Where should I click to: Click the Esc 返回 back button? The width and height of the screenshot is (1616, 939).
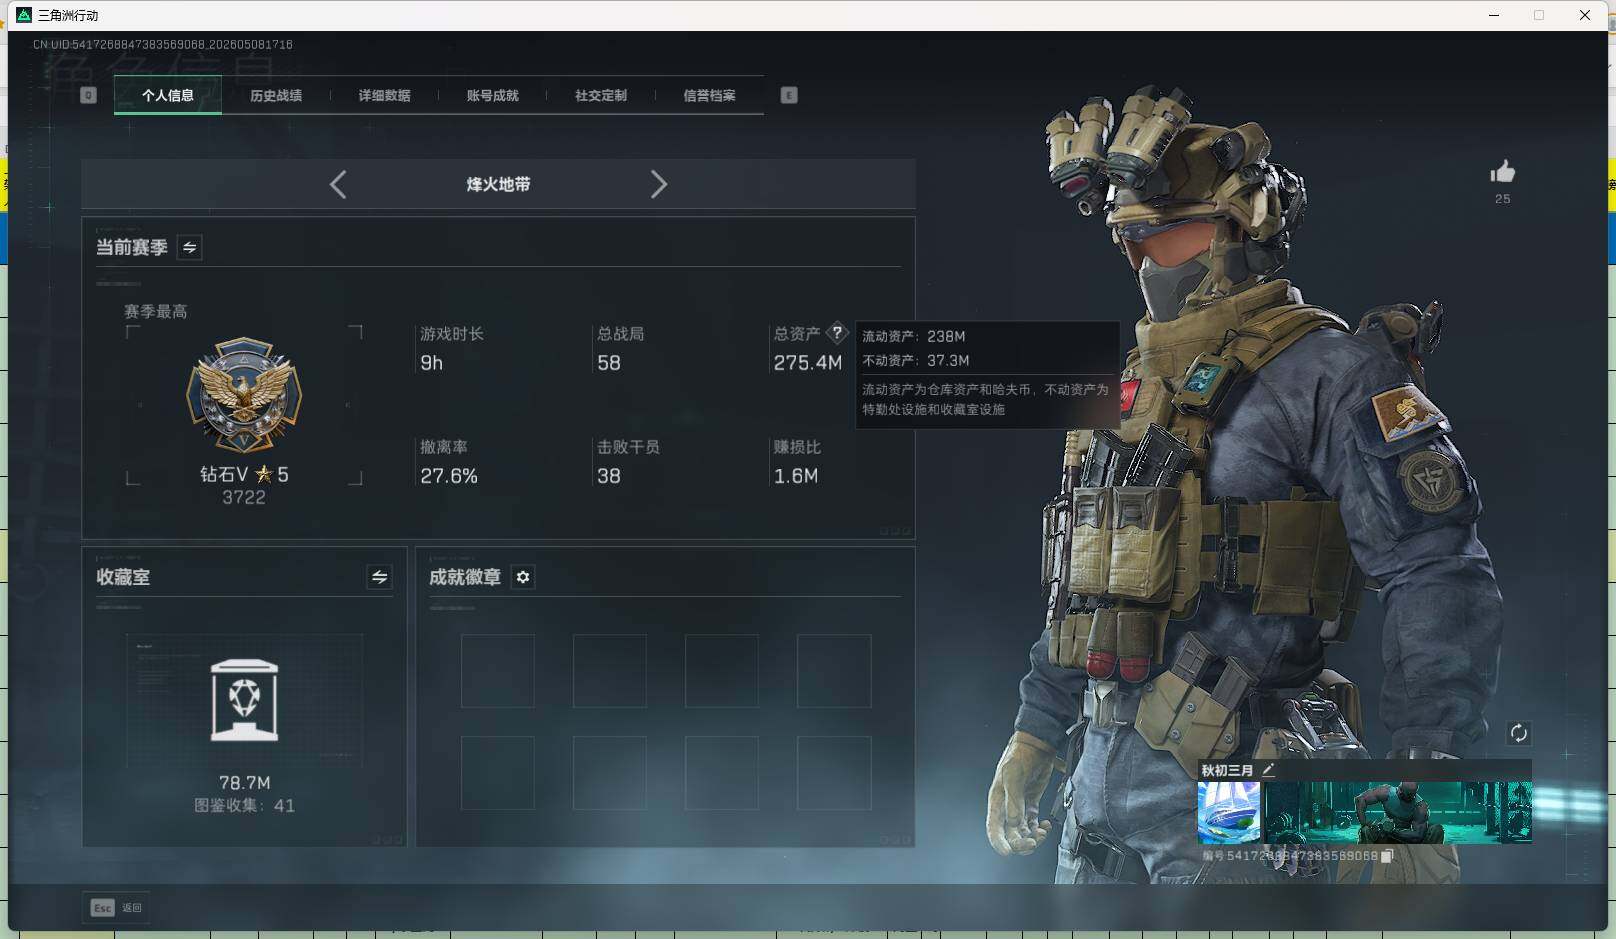point(116,908)
